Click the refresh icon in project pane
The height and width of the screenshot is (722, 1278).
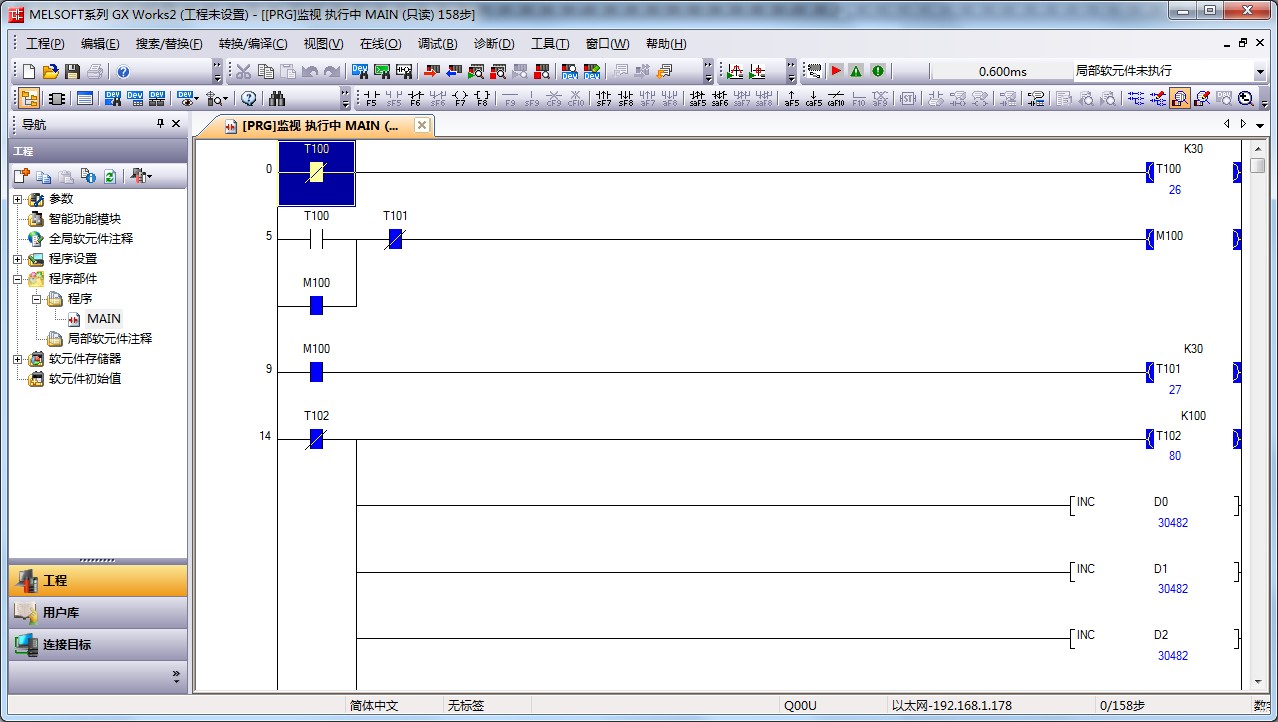[110, 176]
